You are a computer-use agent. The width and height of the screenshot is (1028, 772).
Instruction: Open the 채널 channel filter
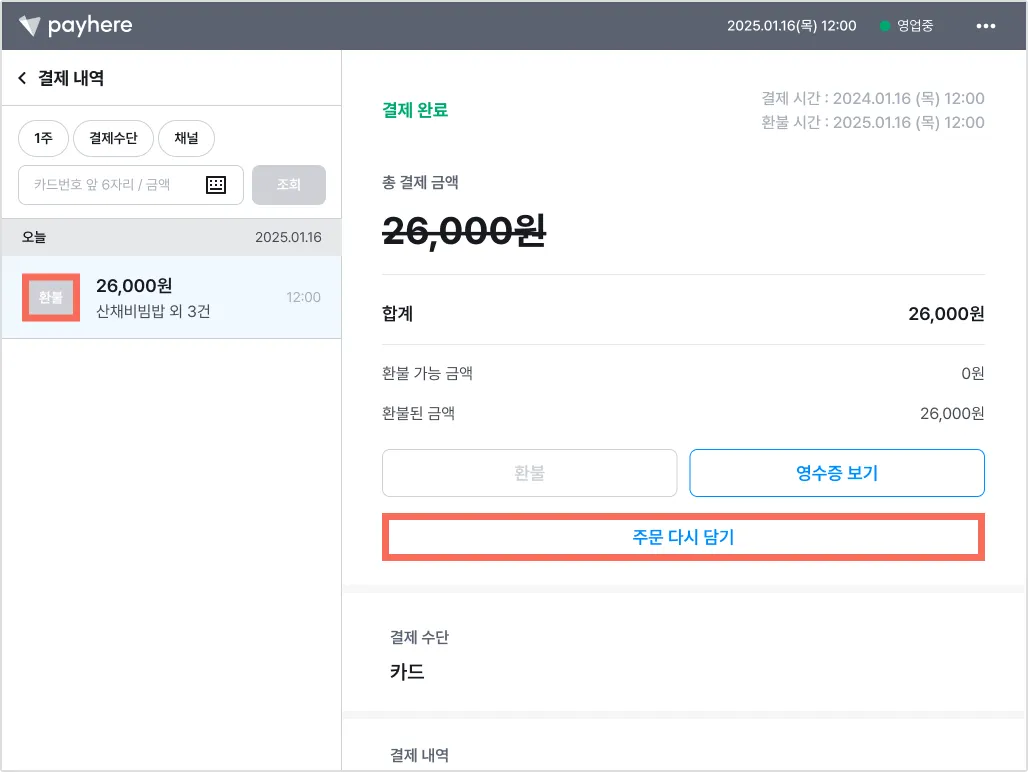186,139
